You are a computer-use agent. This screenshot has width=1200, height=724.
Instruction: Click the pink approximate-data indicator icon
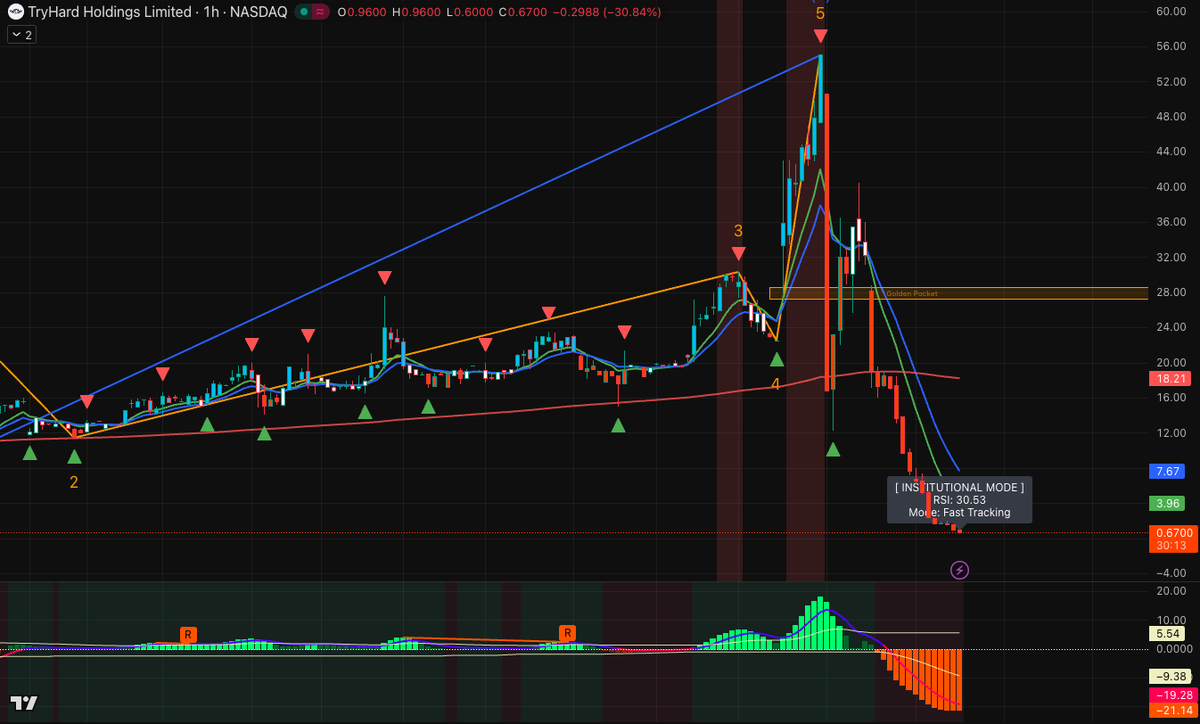320,12
